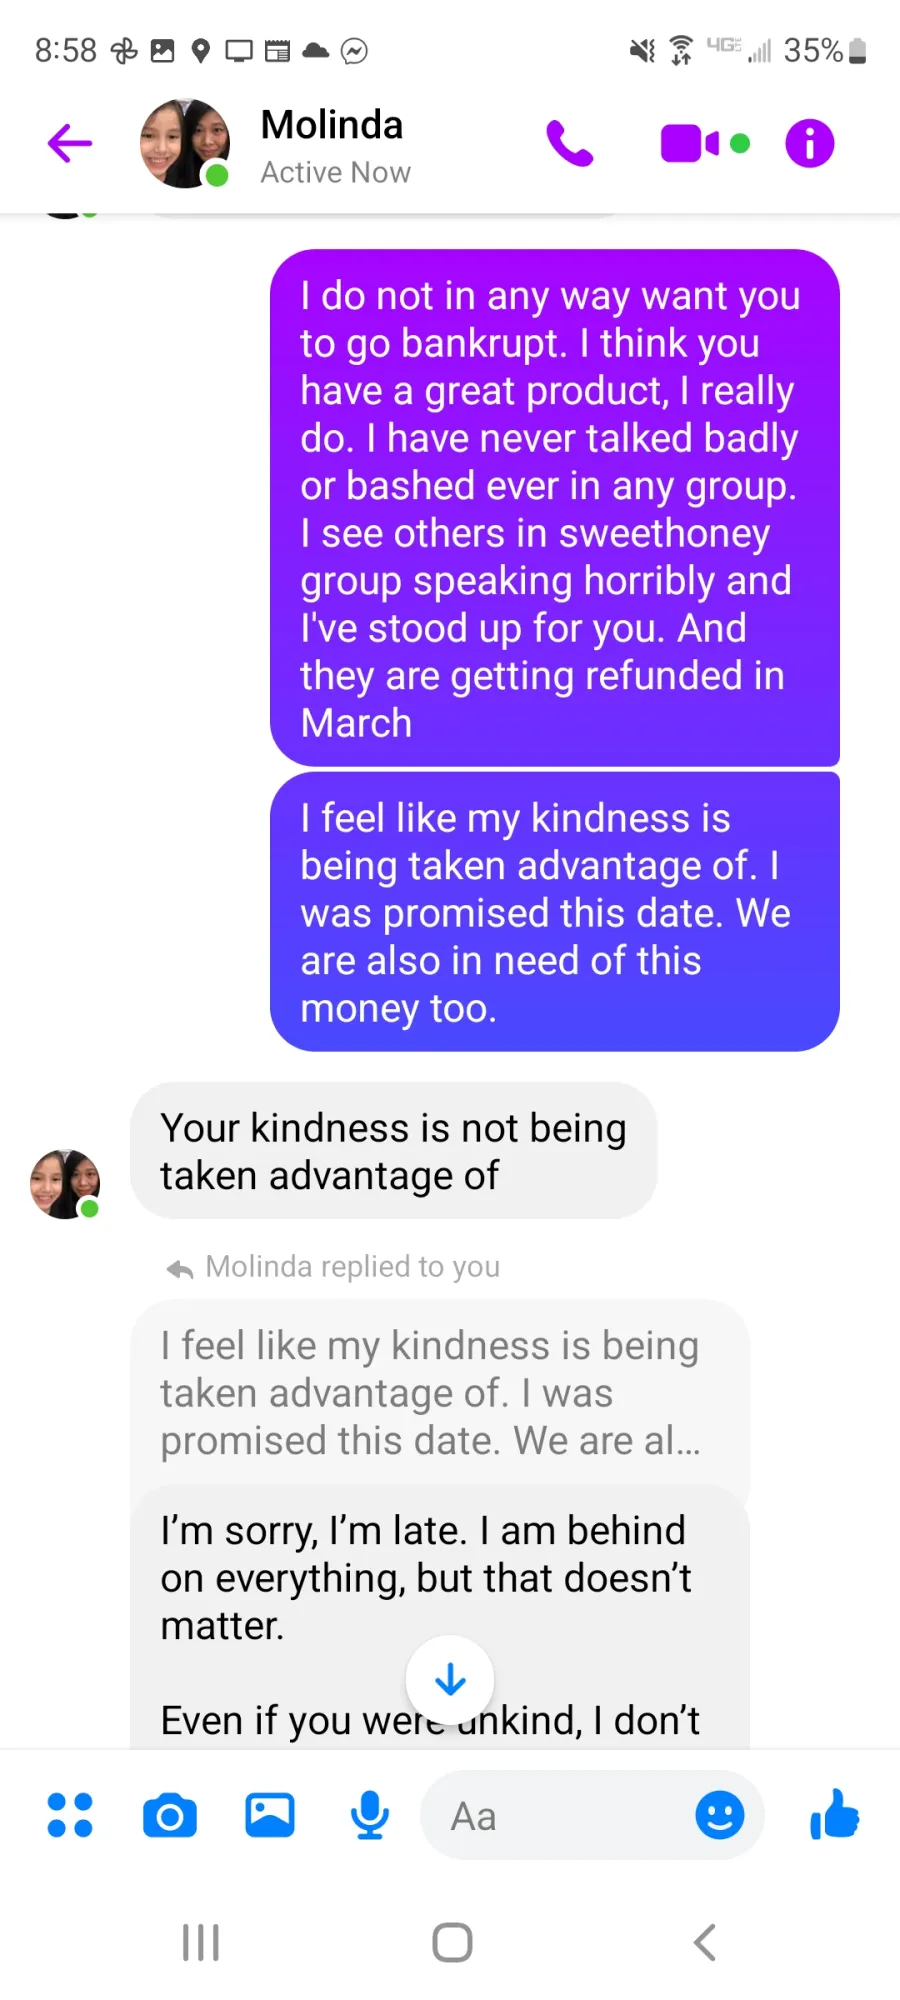Start a voice call with Molinda
Screen dimensions: 900x2000
570,143
